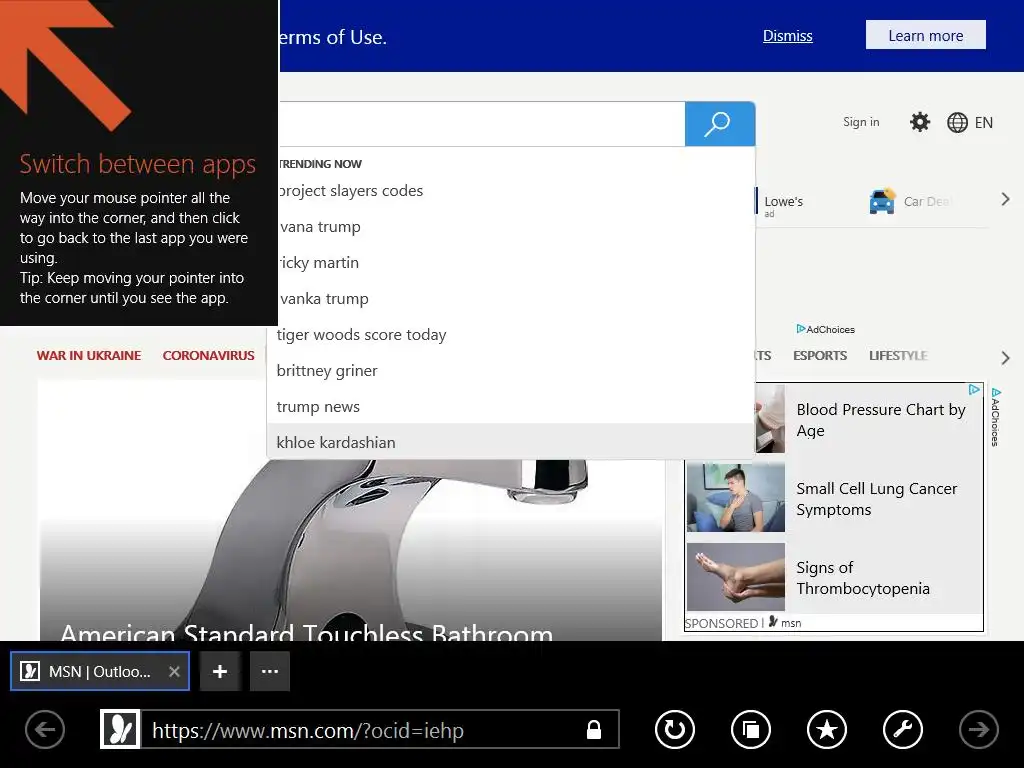Open favorites star icon
The image size is (1024, 768).
(x=827, y=729)
